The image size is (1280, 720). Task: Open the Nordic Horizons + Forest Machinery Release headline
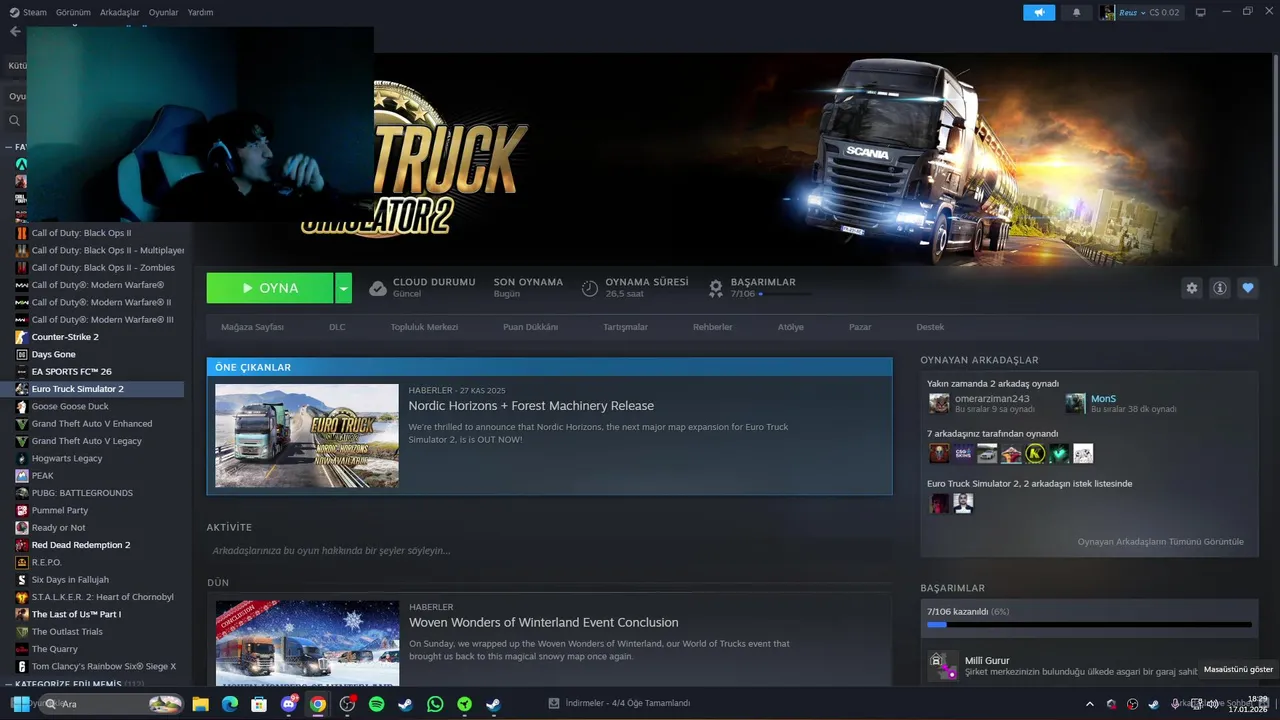(531, 406)
